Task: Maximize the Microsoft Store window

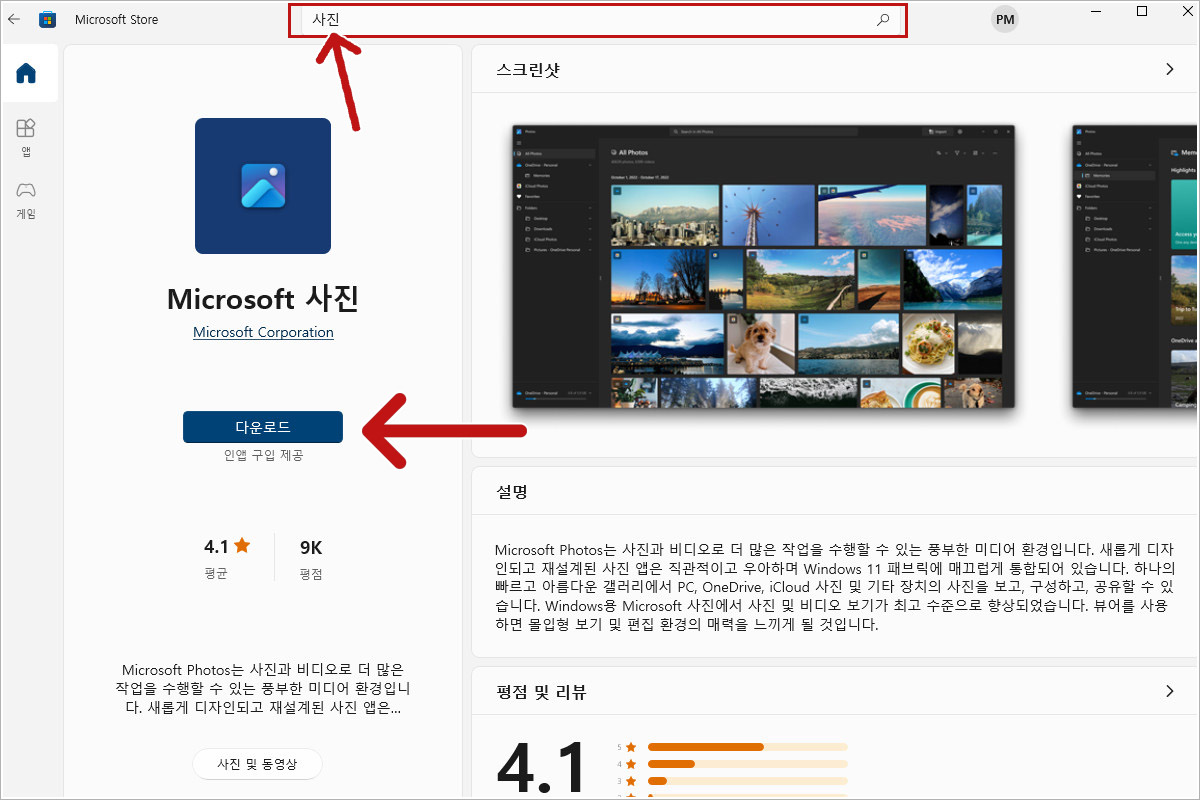Action: [x=1142, y=12]
